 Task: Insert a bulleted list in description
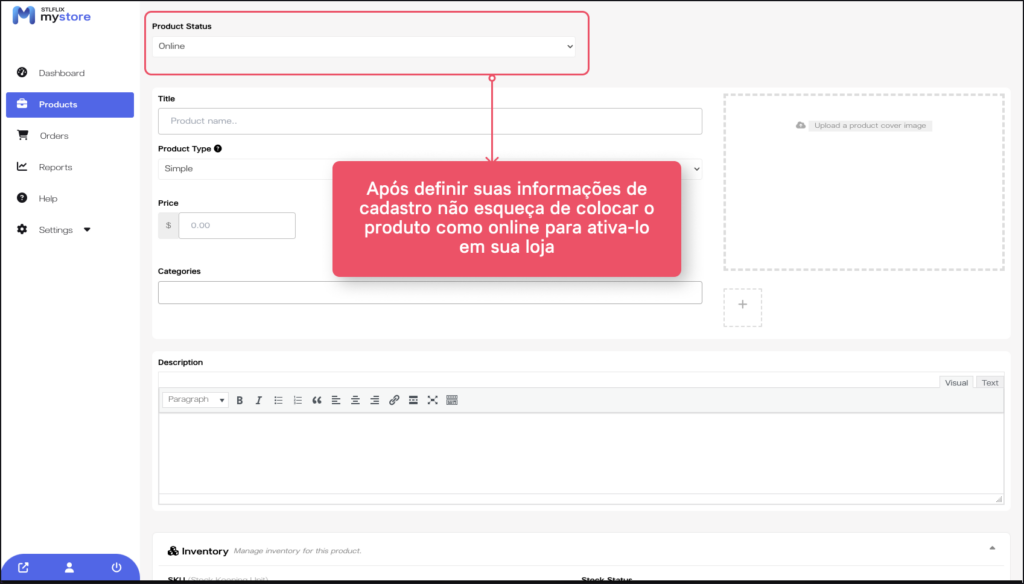pyautogui.click(x=278, y=400)
